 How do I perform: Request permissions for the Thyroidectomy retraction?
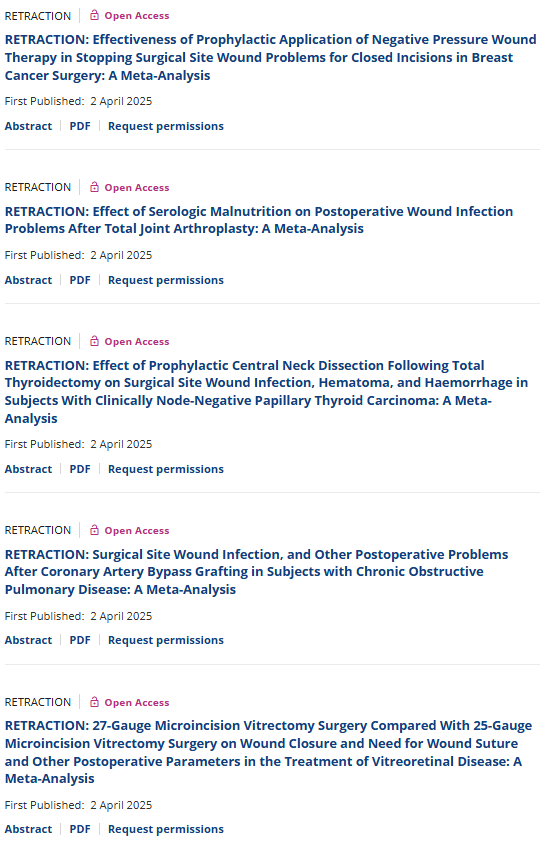click(166, 469)
